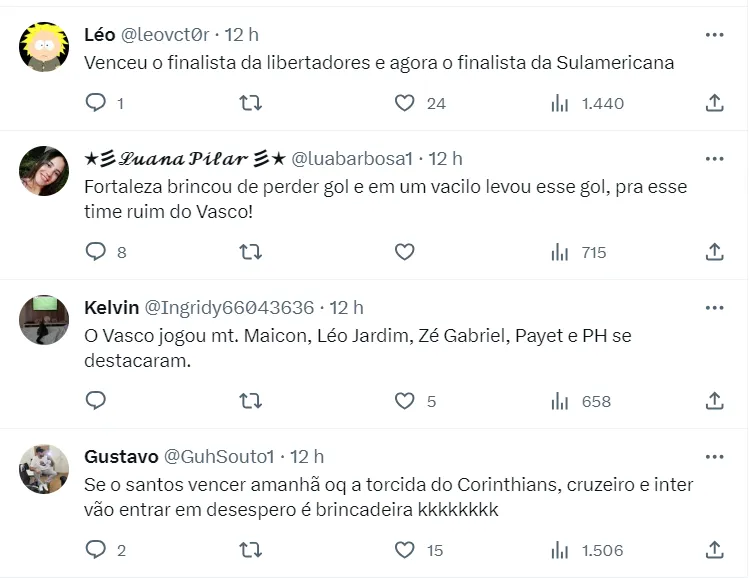View analytics for Kelvin's tweet (658)
The height and width of the screenshot is (578, 751).
point(560,401)
